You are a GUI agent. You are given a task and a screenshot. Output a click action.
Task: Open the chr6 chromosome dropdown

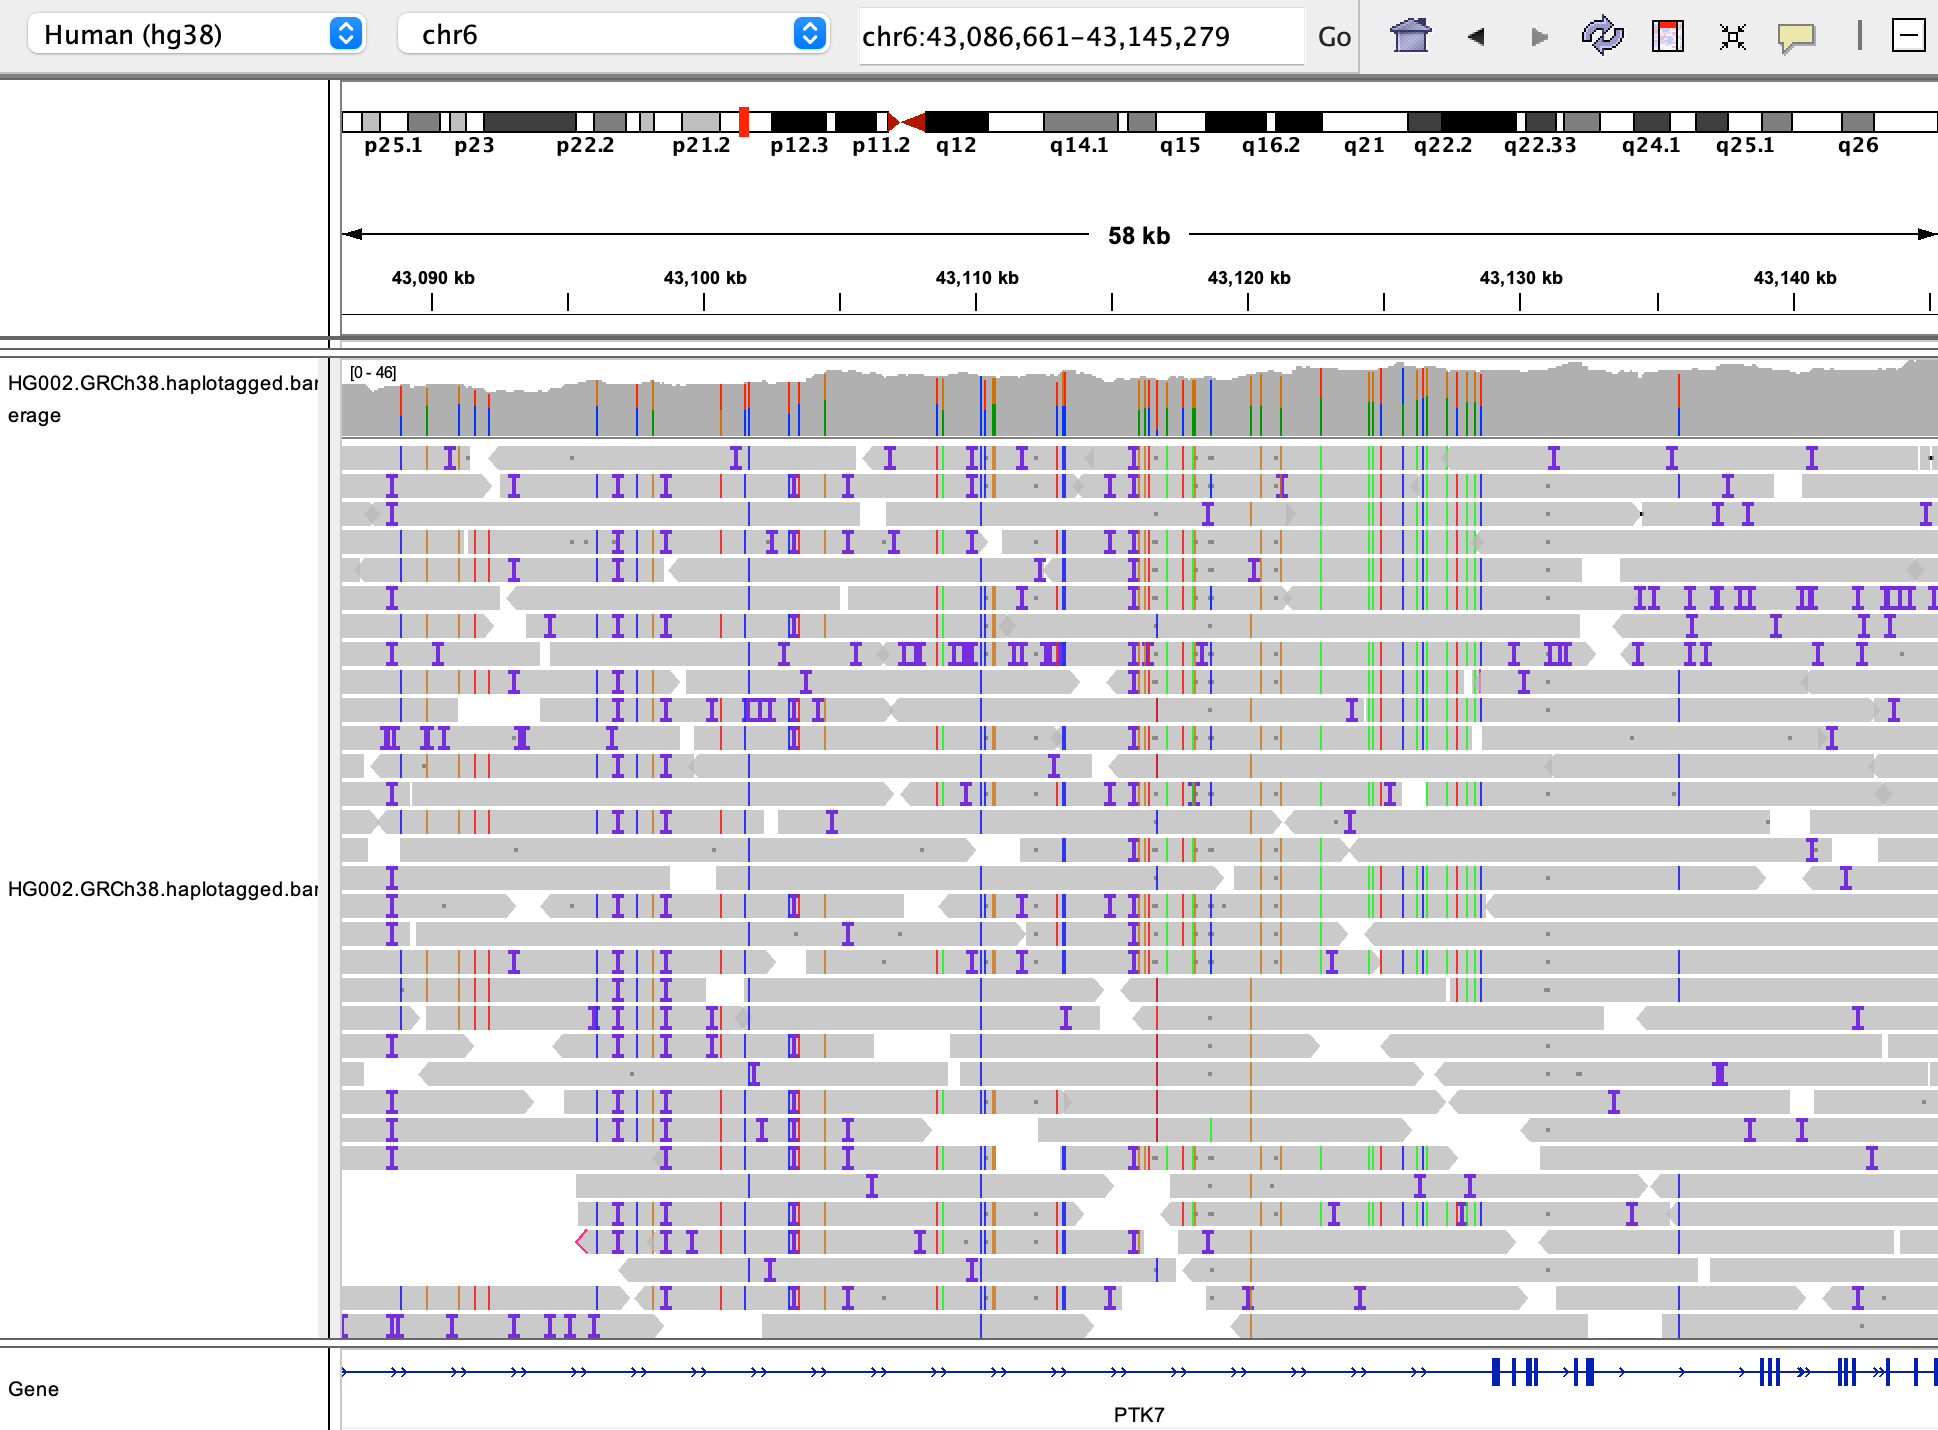click(613, 34)
